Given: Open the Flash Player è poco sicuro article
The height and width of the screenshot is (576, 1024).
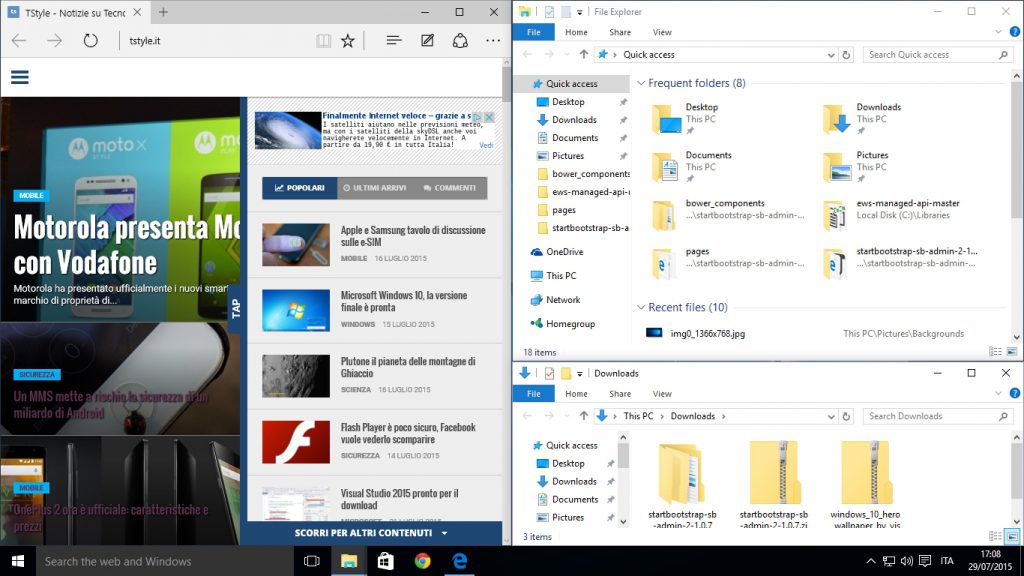Looking at the screenshot, I should point(408,433).
